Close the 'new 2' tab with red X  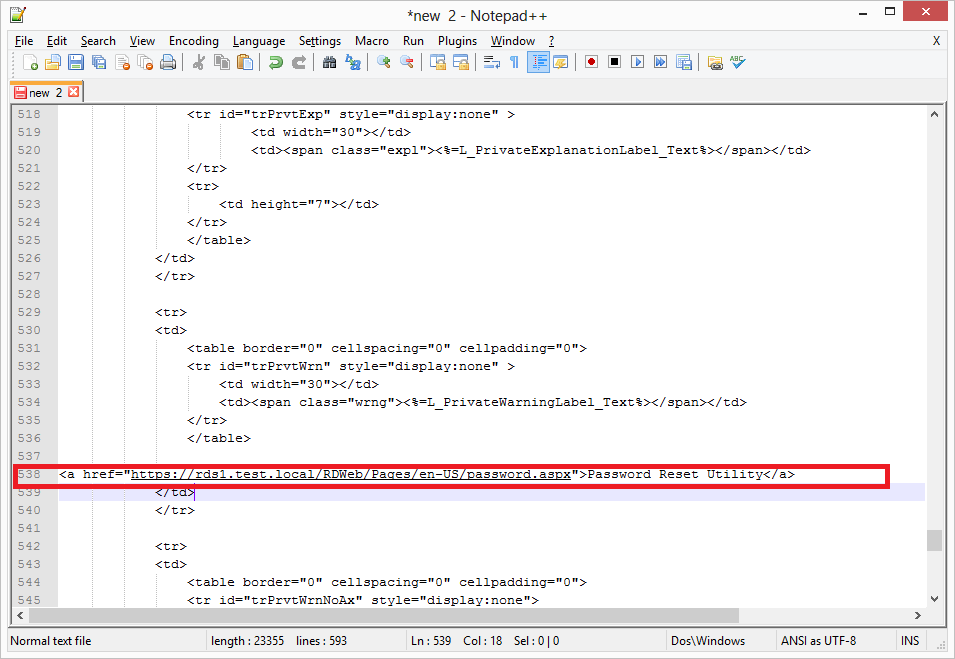pos(74,92)
